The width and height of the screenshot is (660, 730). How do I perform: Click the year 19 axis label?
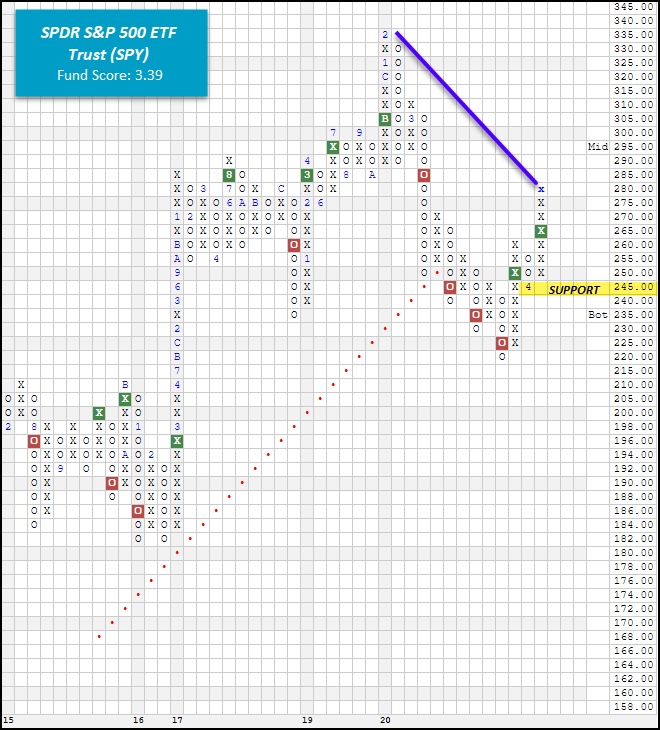pos(307,720)
